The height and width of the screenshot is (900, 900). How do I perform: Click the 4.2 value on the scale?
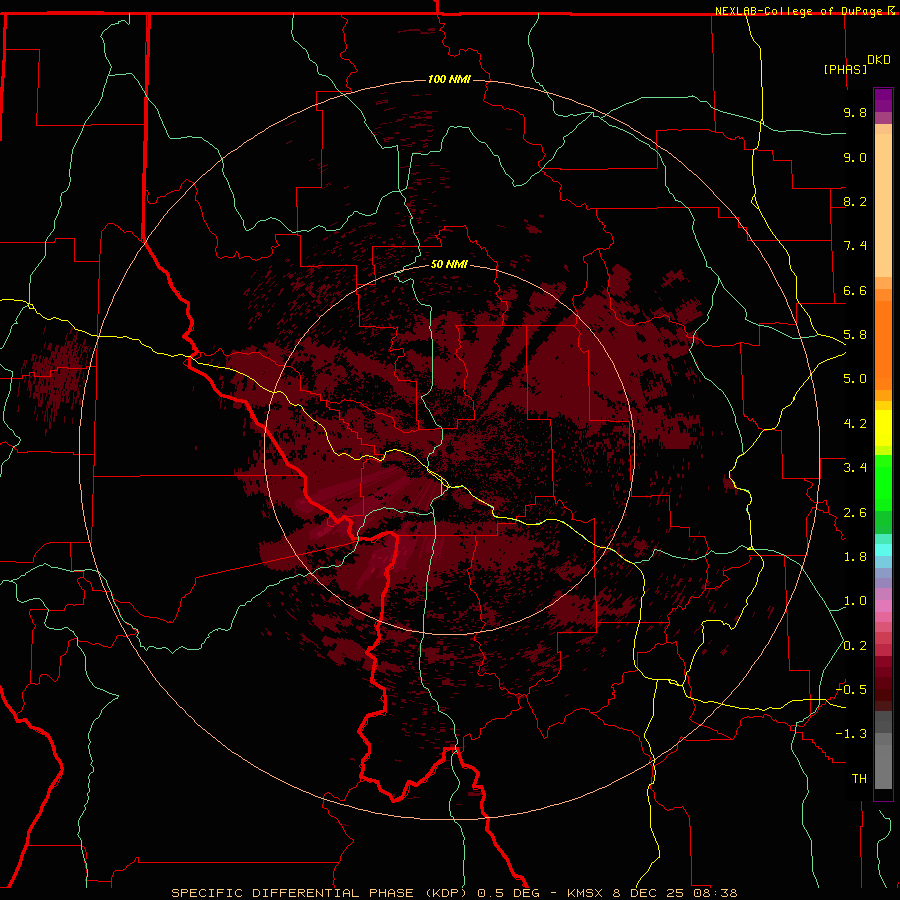[x=855, y=424]
